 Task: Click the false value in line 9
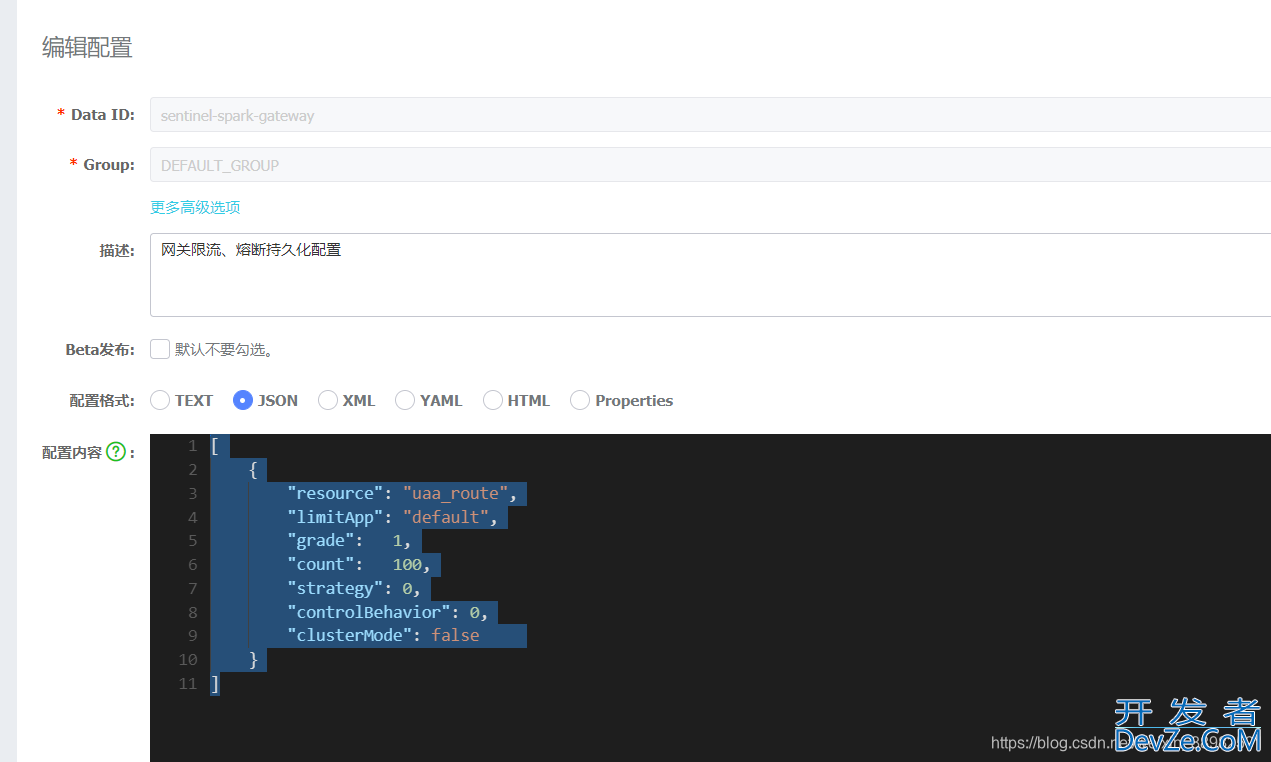click(x=456, y=635)
